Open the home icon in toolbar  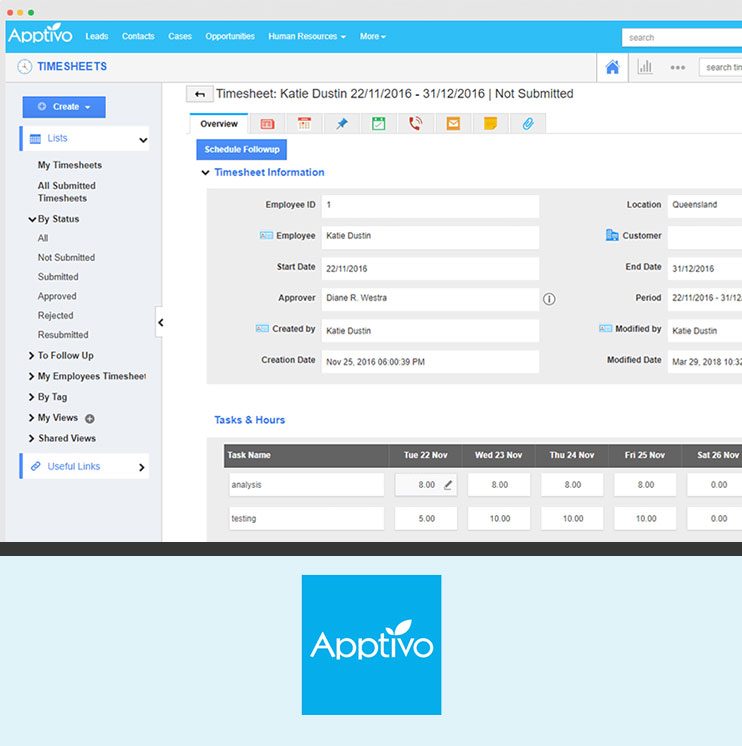612,67
